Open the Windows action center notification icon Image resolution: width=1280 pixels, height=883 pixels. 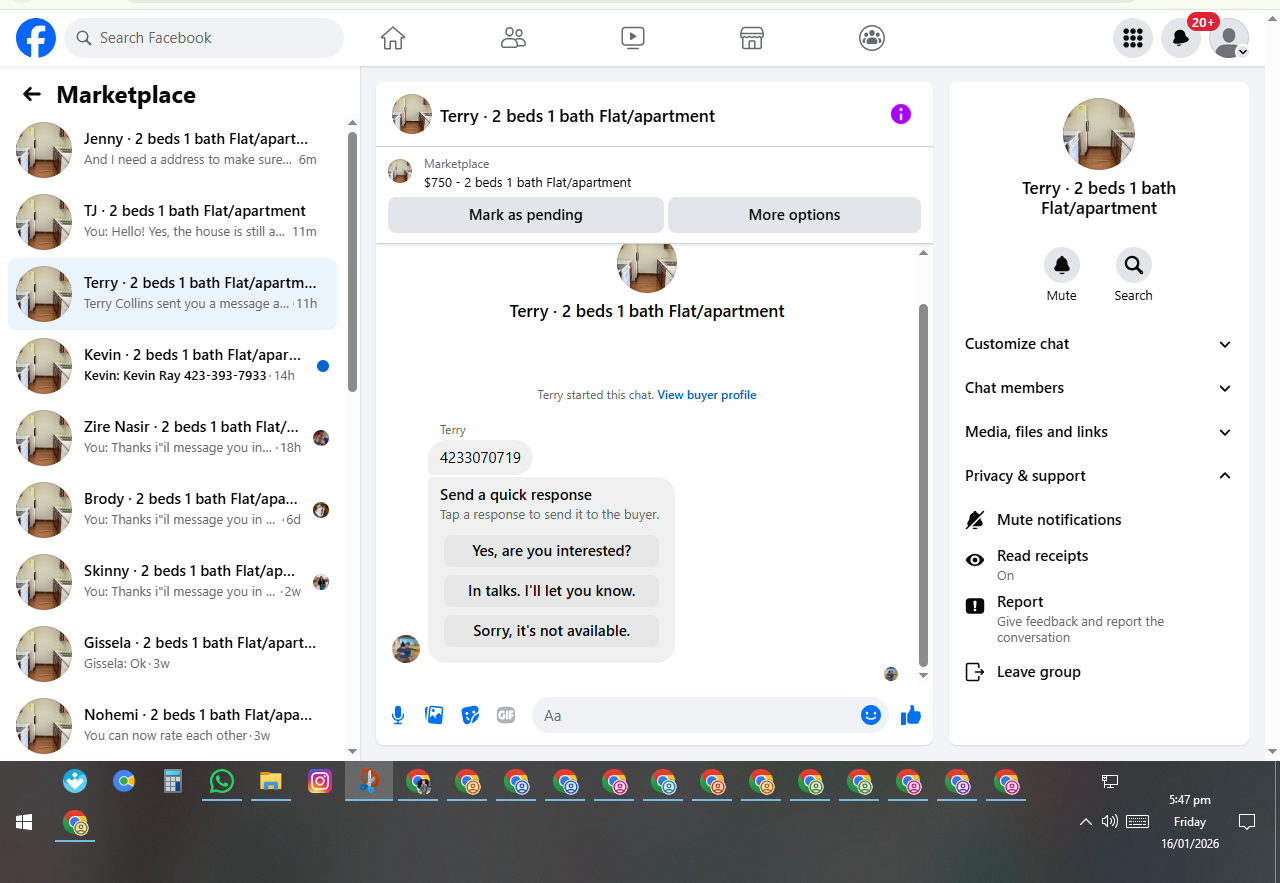[x=1247, y=822]
